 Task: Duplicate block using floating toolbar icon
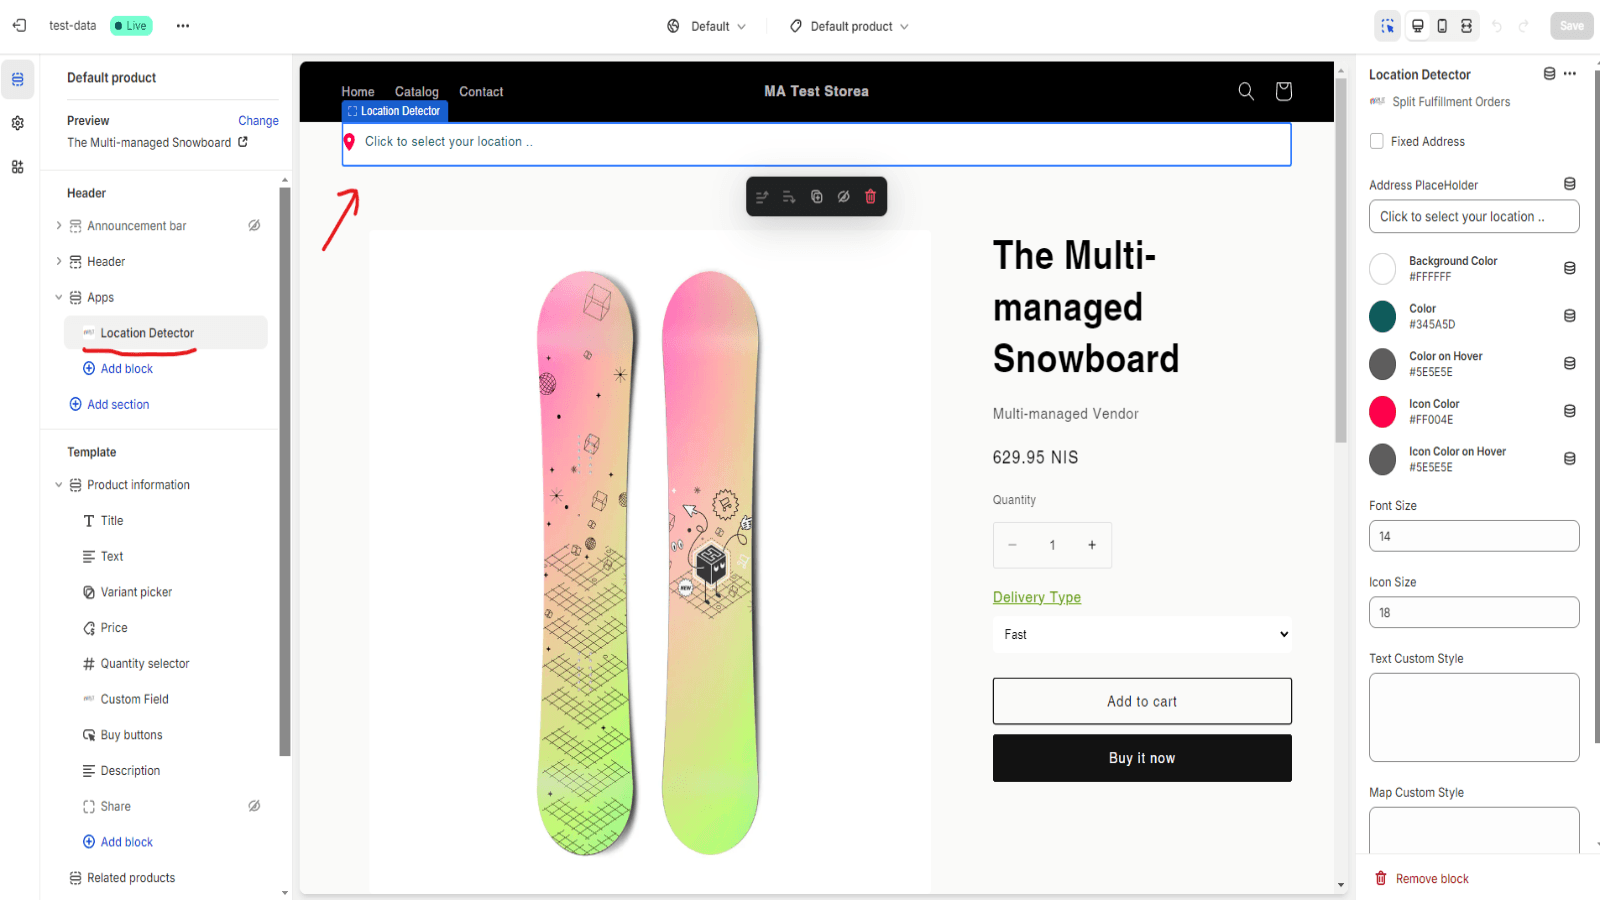[x=817, y=197]
